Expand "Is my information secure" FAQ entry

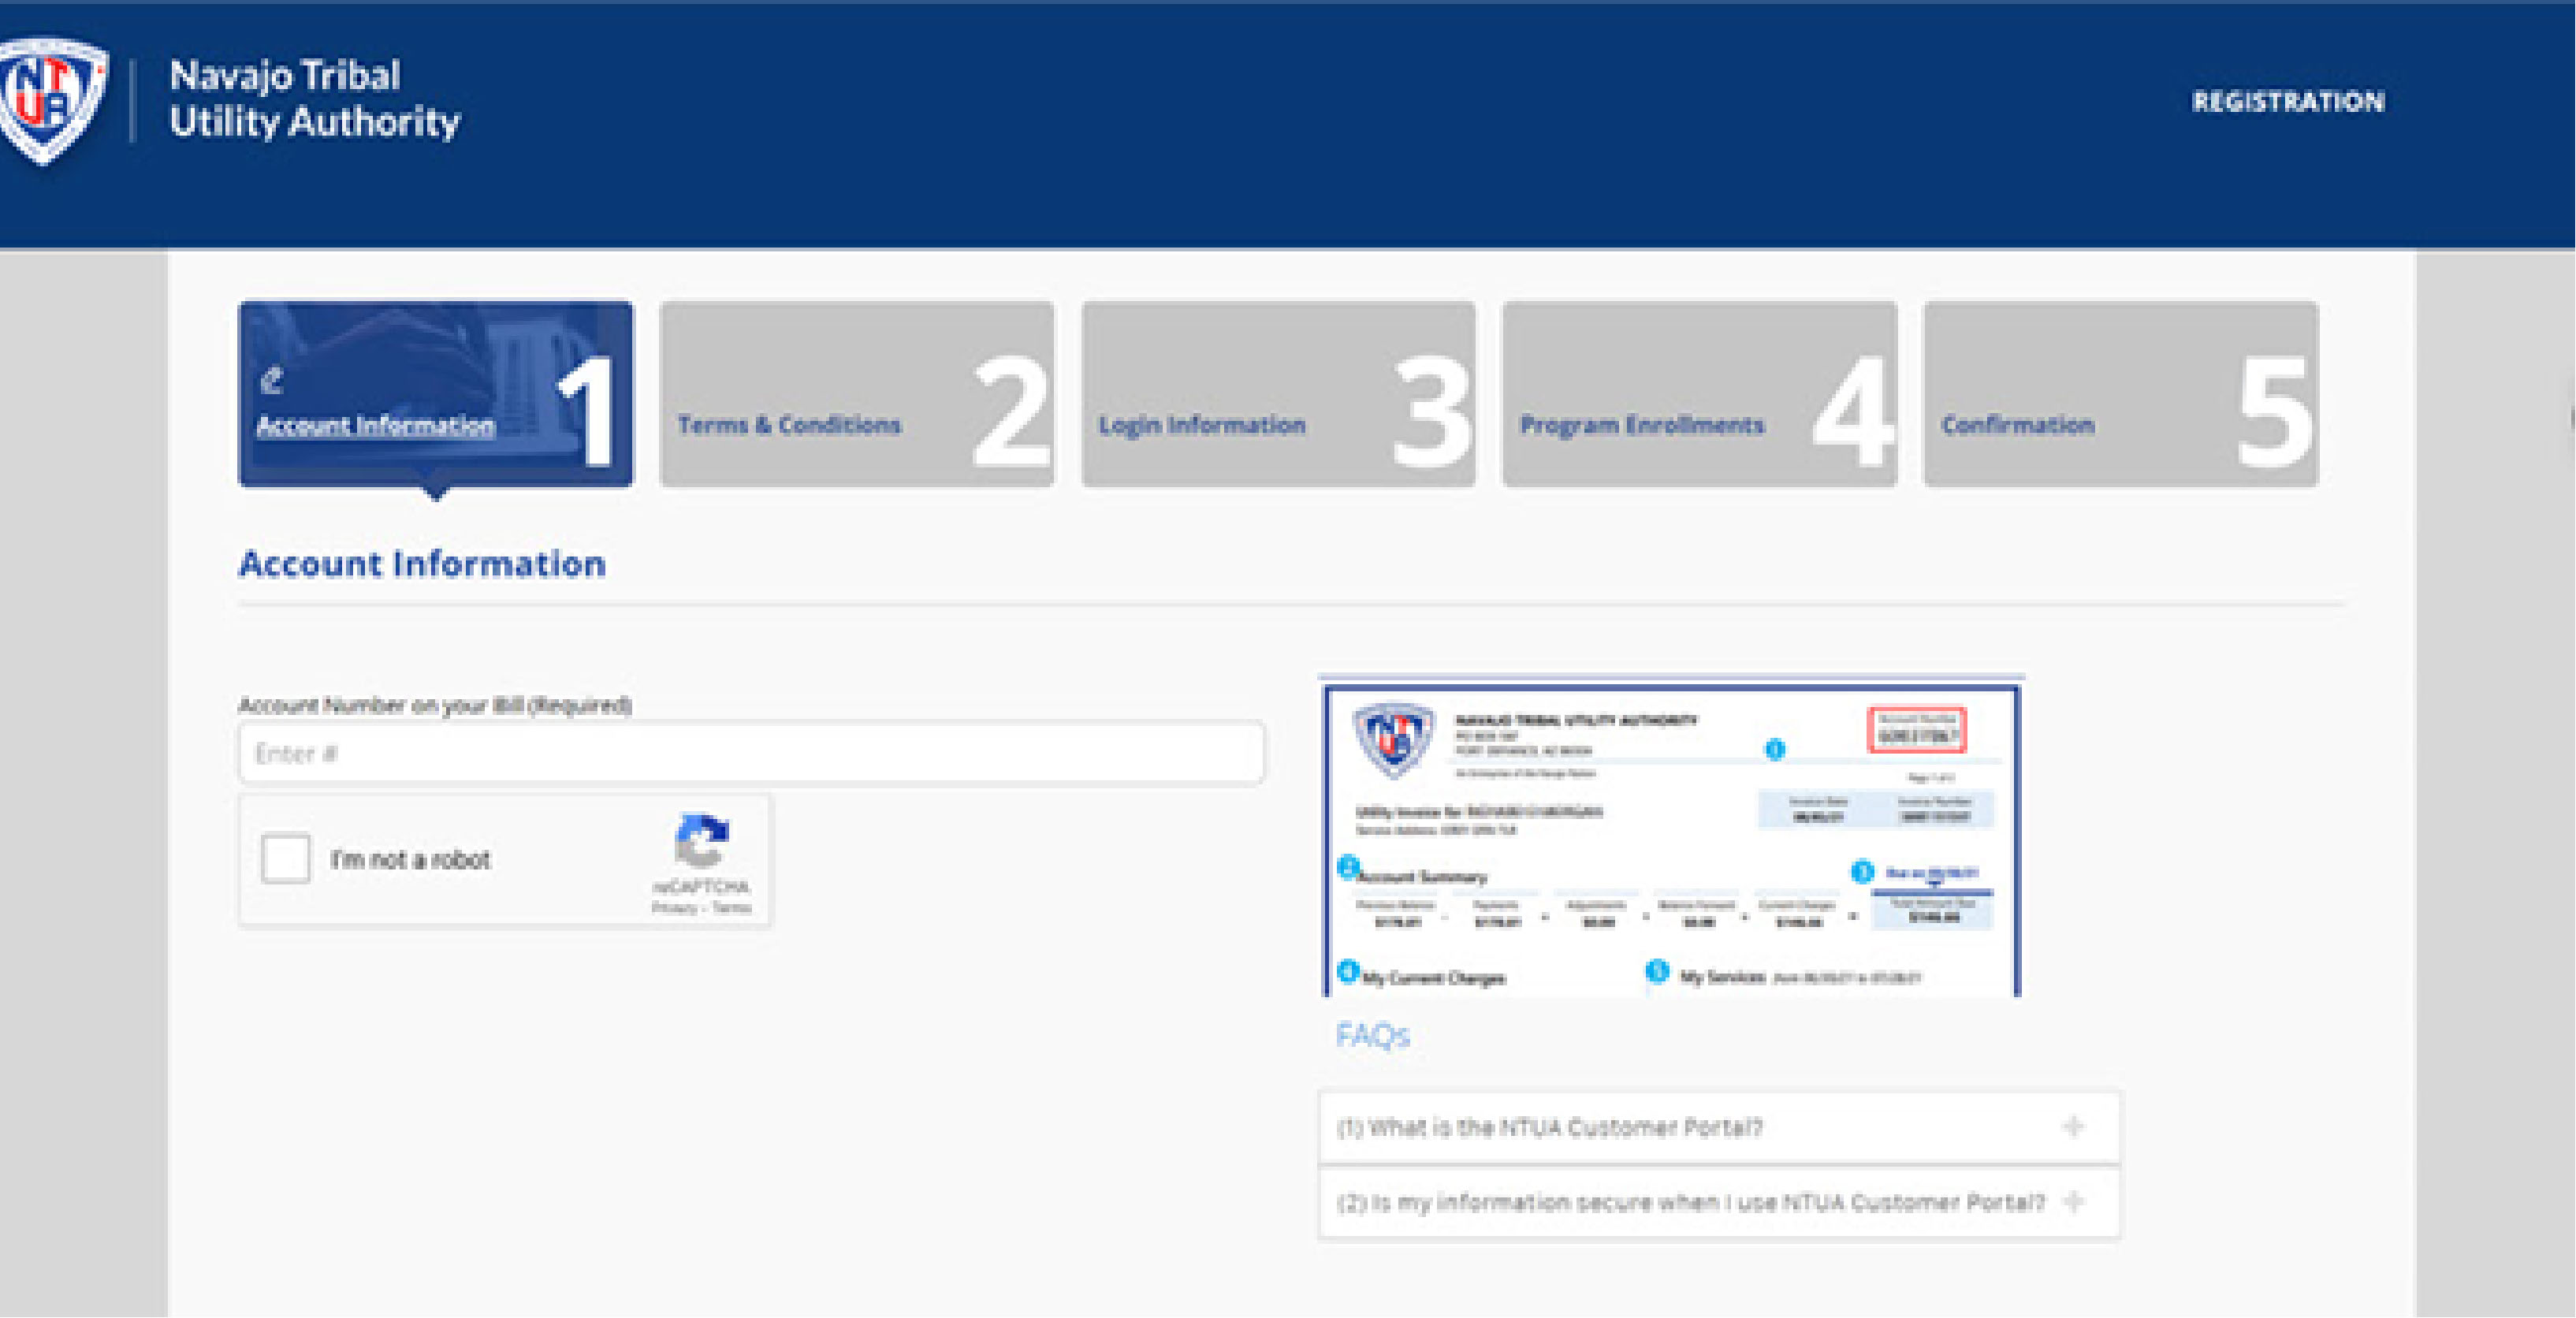tap(1690, 1202)
